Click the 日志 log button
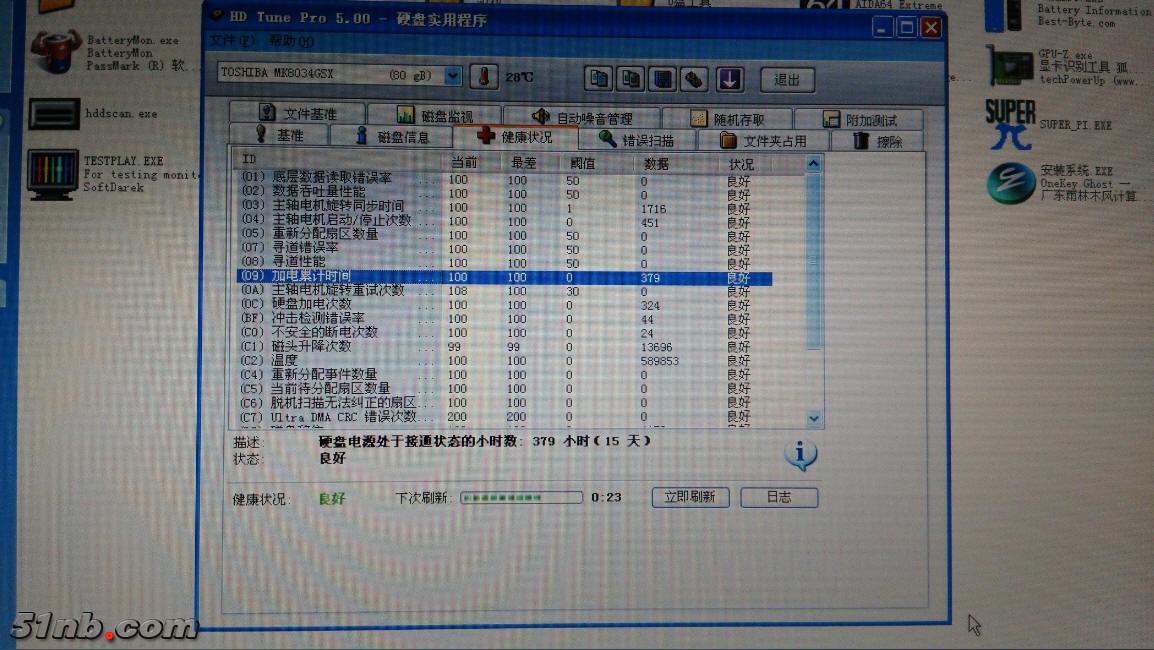The image size is (1154, 650). 779,497
